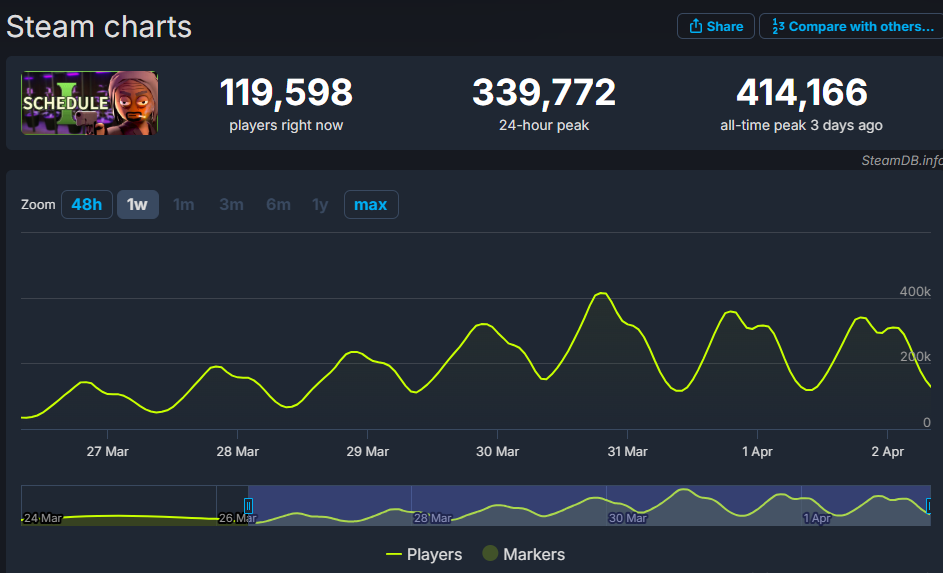Click the 400k y-axis label
Image resolution: width=943 pixels, height=573 pixels.
tap(915, 292)
